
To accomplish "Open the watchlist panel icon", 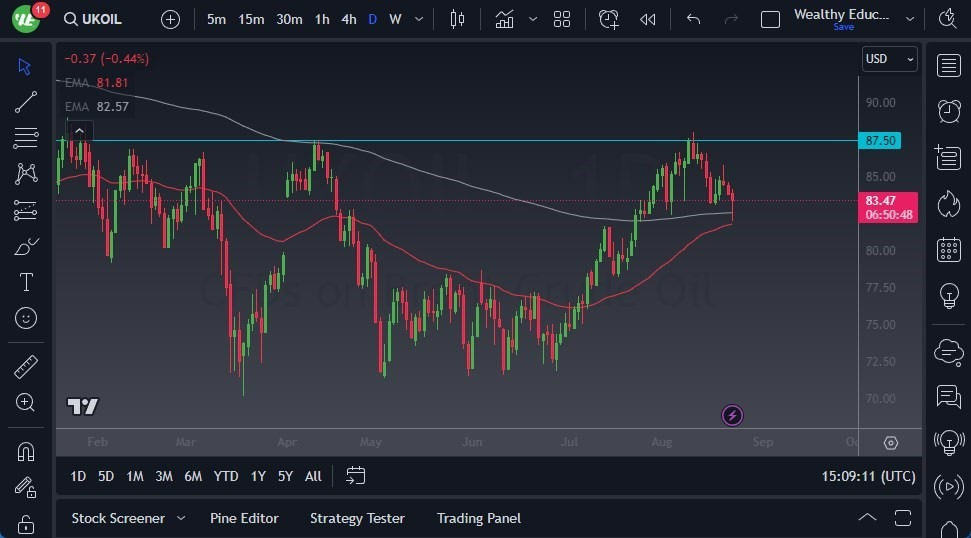I will [x=948, y=65].
